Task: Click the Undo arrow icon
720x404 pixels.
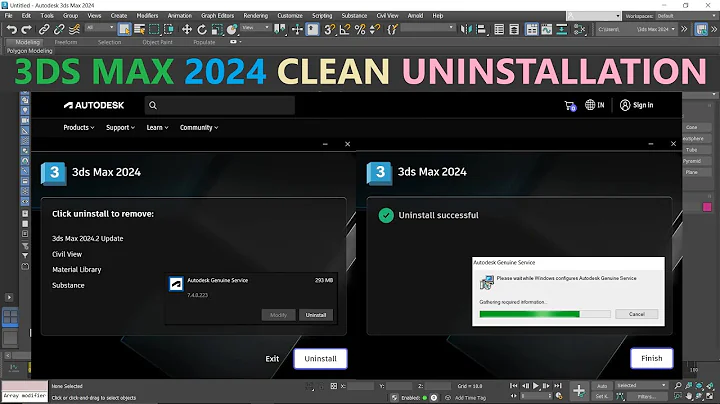Action: tap(11, 29)
